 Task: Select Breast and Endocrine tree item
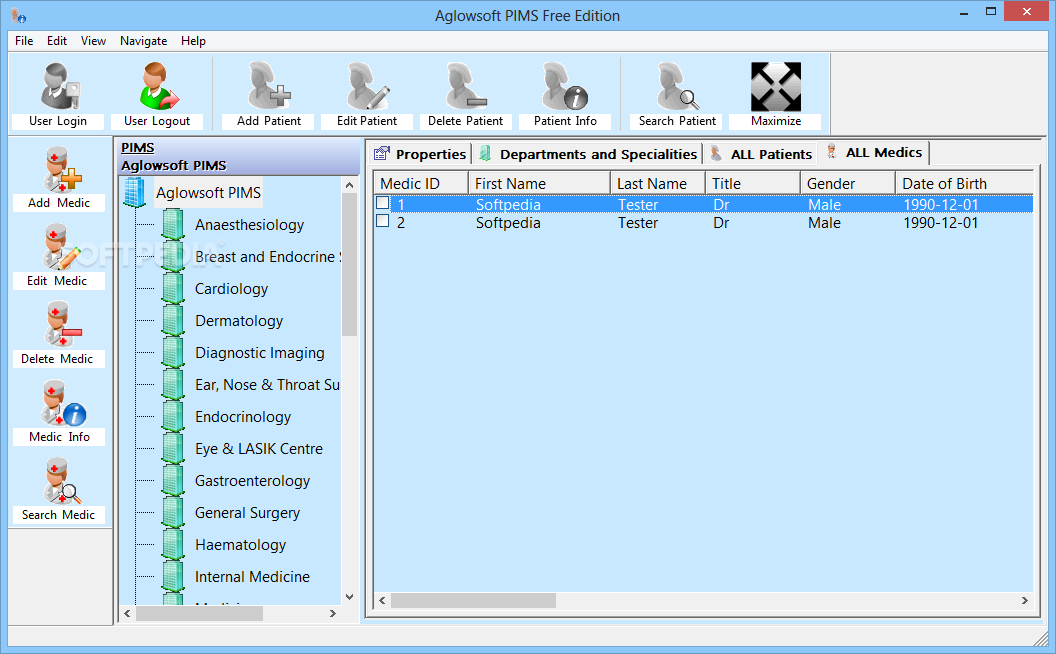(267, 257)
